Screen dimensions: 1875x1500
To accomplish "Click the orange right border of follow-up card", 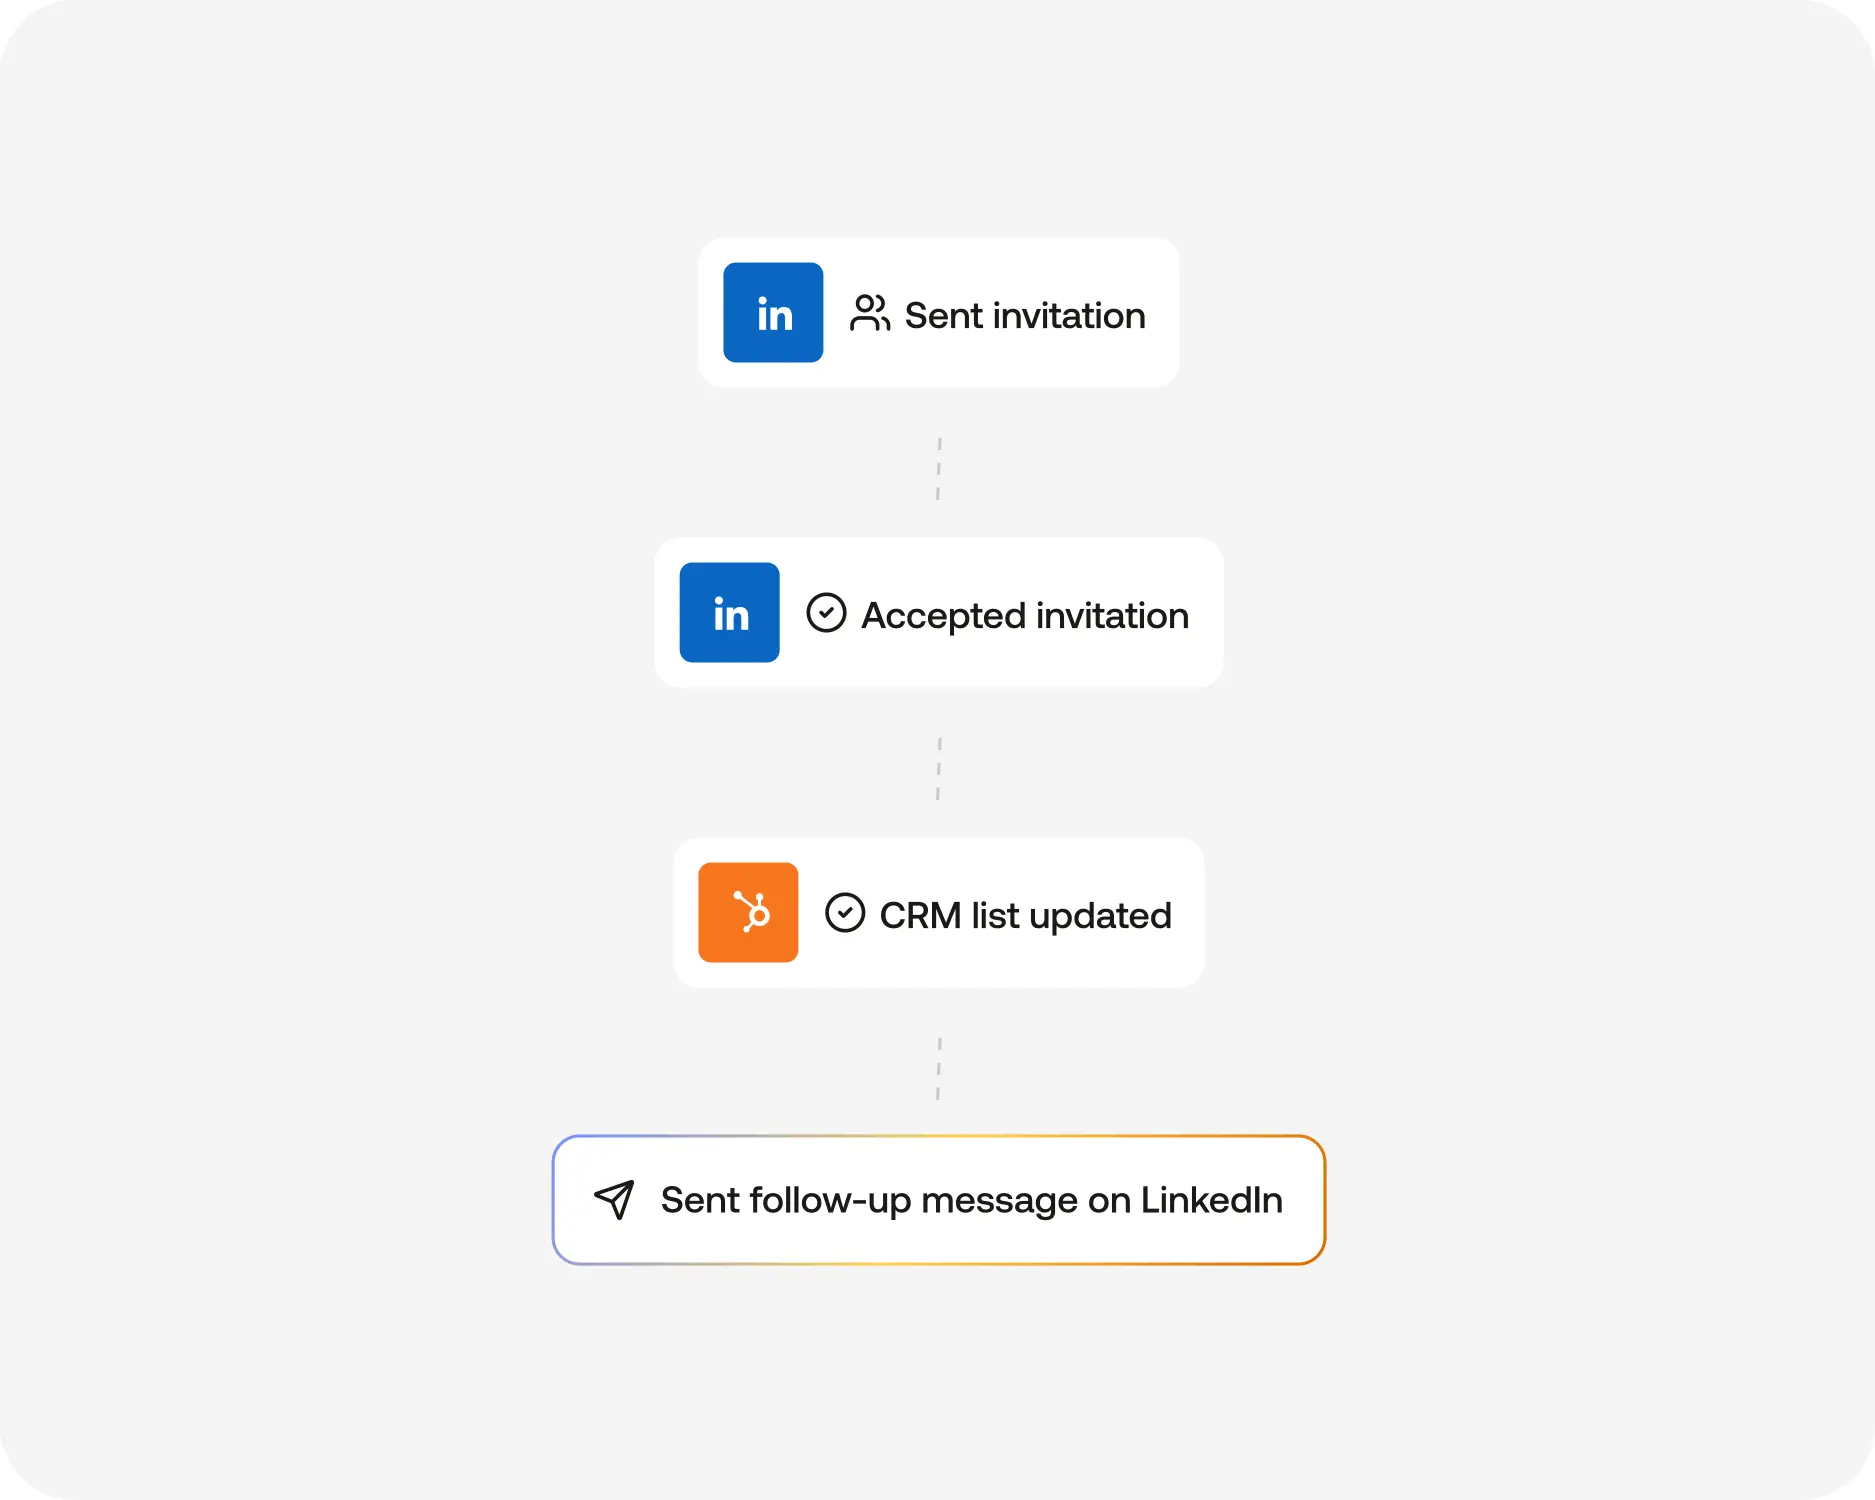I will tap(1324, 1200).
